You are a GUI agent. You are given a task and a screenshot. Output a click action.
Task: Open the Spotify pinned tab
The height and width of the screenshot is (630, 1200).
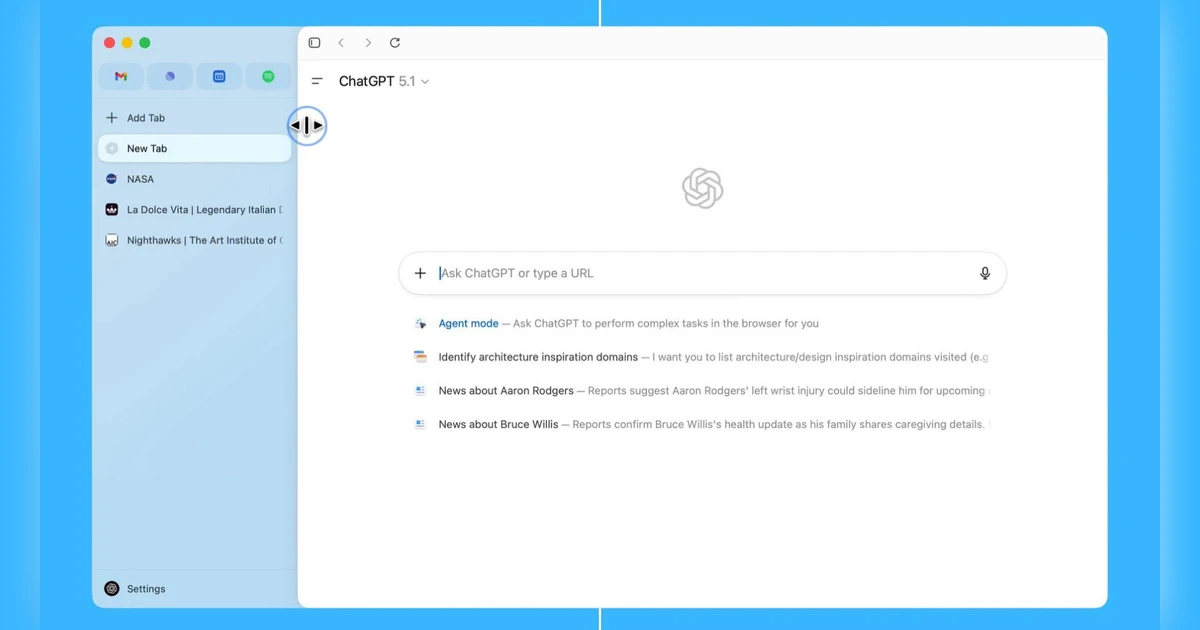point(268,76)
